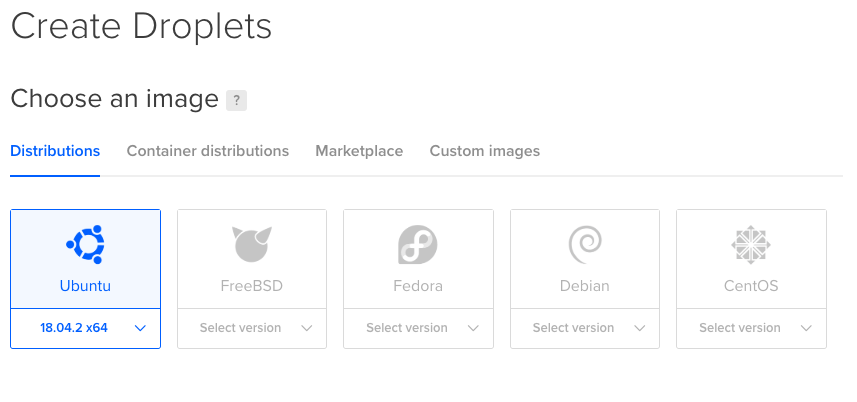Click the CentOS logo icon
Image resolution: width=857 pixels, height=402 pixels.
(x=751, y=244)
